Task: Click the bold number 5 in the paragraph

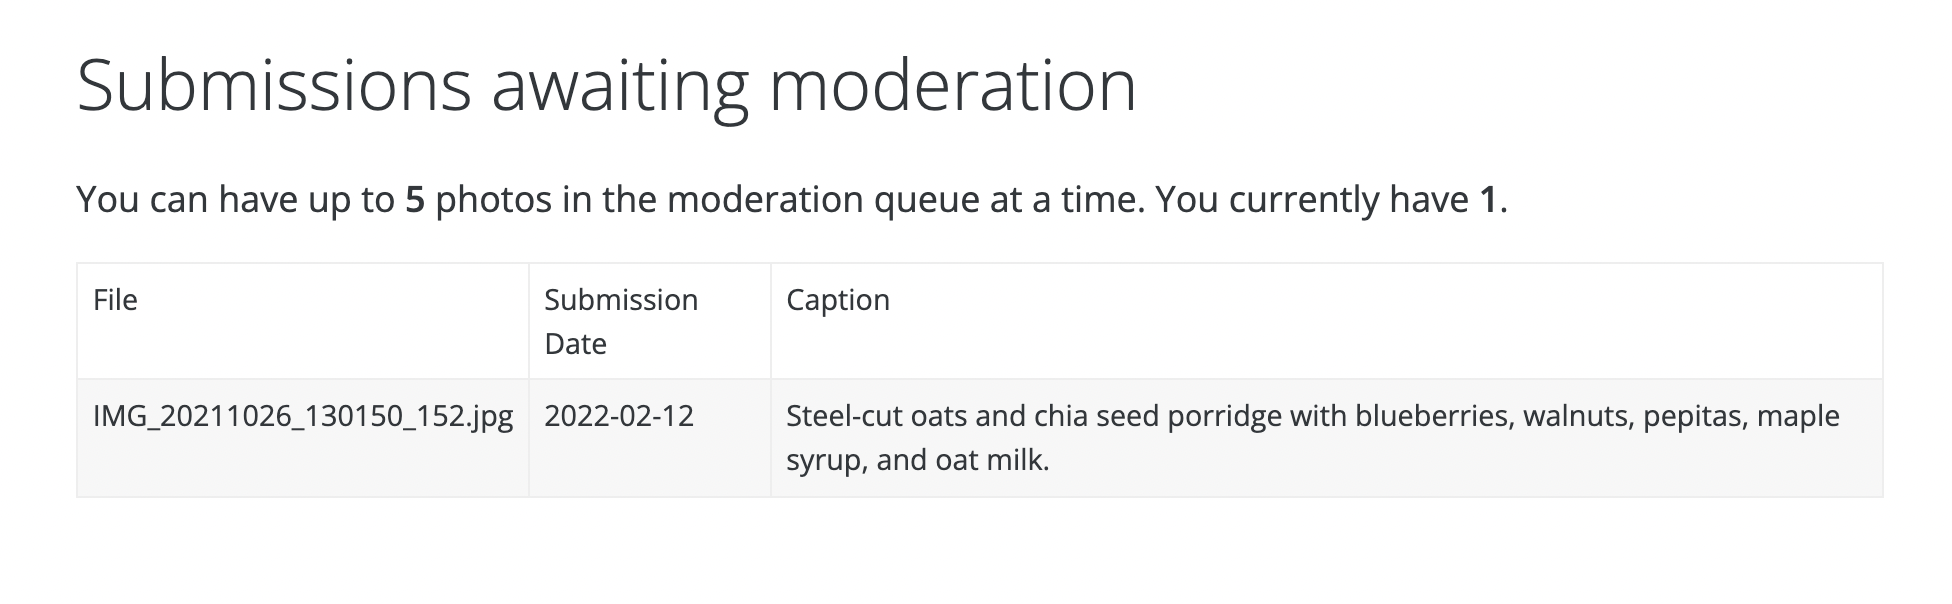Action: click(x=415, y=200)
